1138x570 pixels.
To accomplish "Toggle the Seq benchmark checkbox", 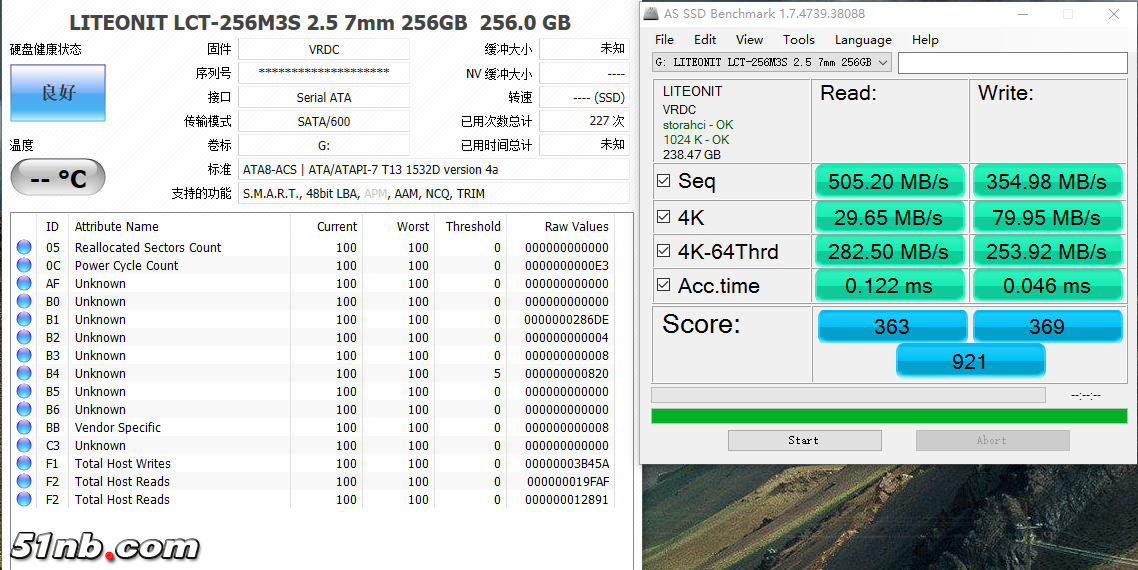I will pos(664,181).
